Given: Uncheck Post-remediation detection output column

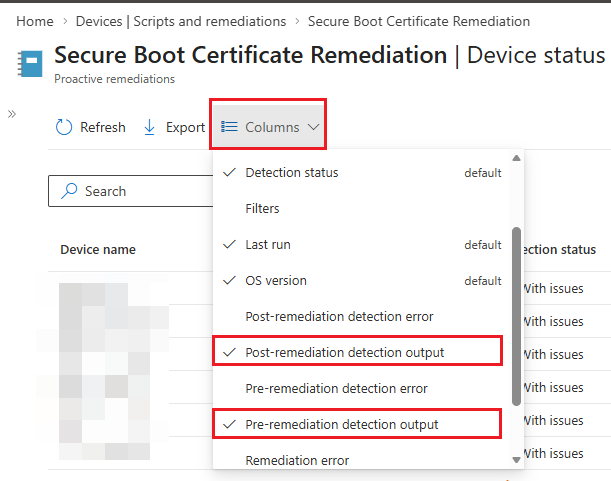Looking at the screenshot, I should (x=344, y=353).
